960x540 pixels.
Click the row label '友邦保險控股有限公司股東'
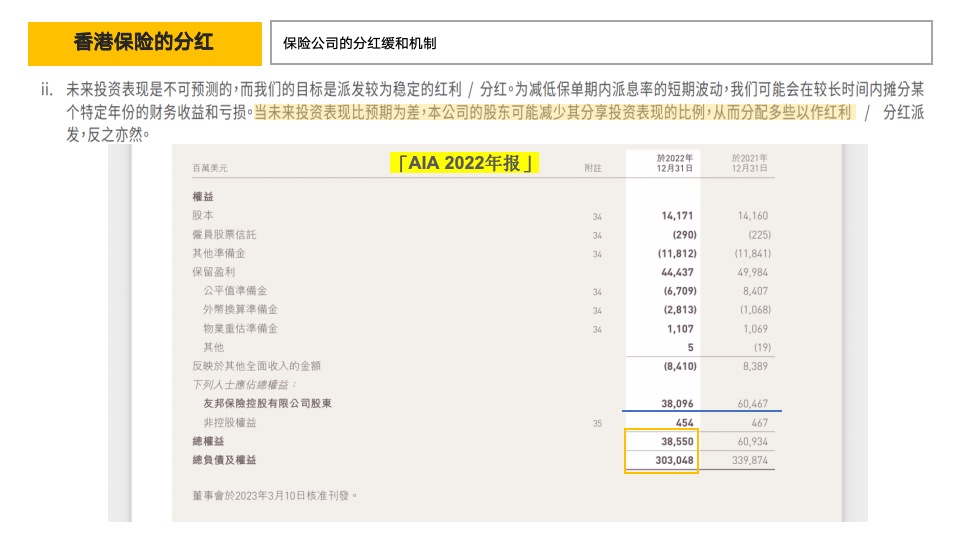click(267, 403)
